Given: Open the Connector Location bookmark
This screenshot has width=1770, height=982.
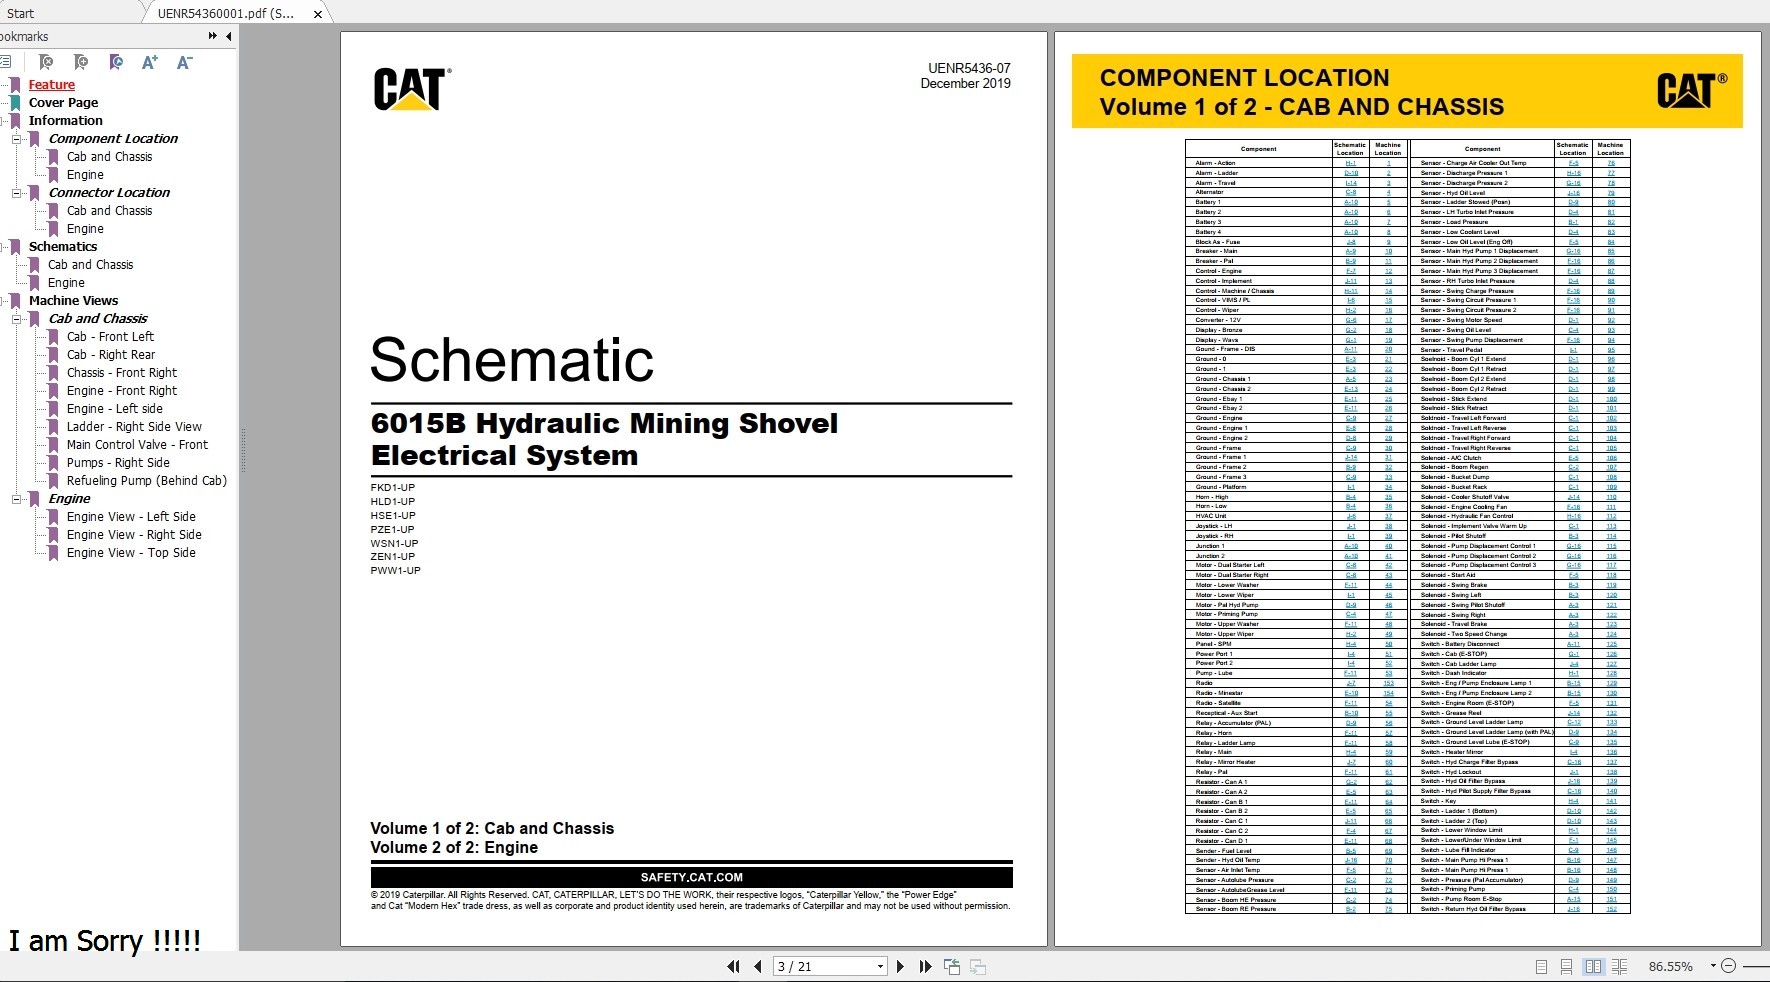Looking at the screenshot, I should point(109,193).
